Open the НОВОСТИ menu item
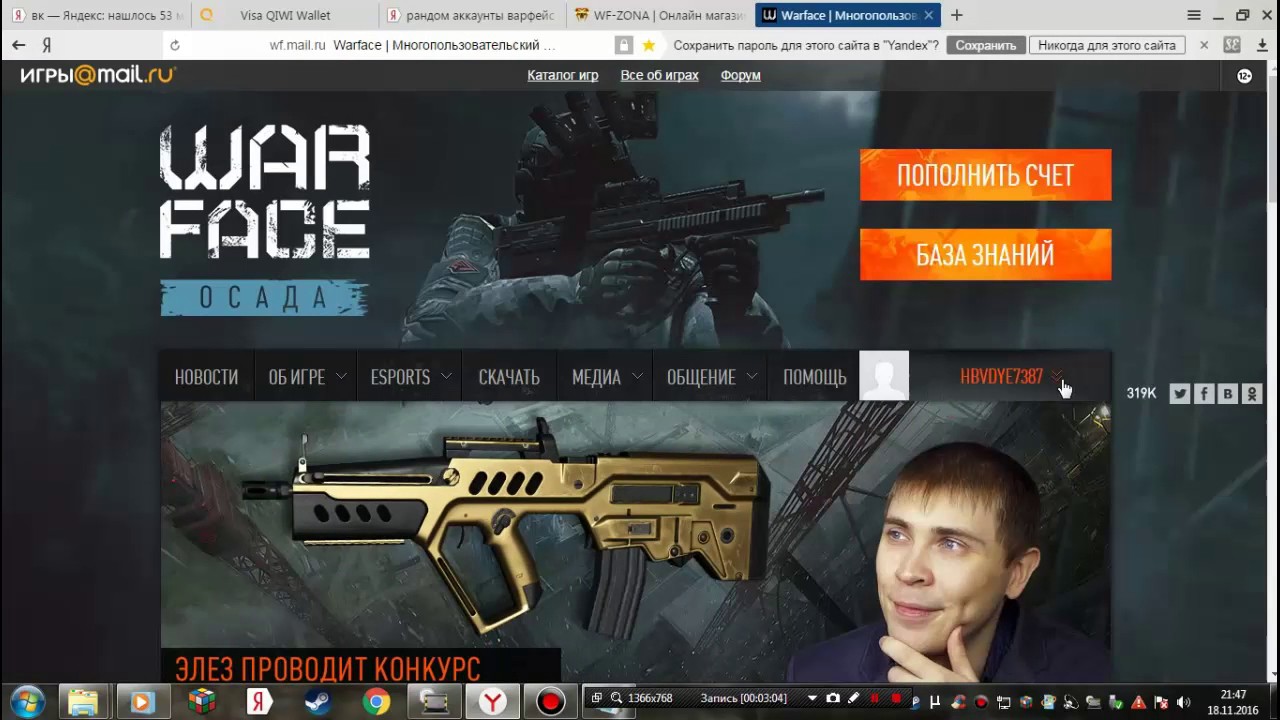Viewport: 1280px width, 720px height. click(x=206, y=377)
